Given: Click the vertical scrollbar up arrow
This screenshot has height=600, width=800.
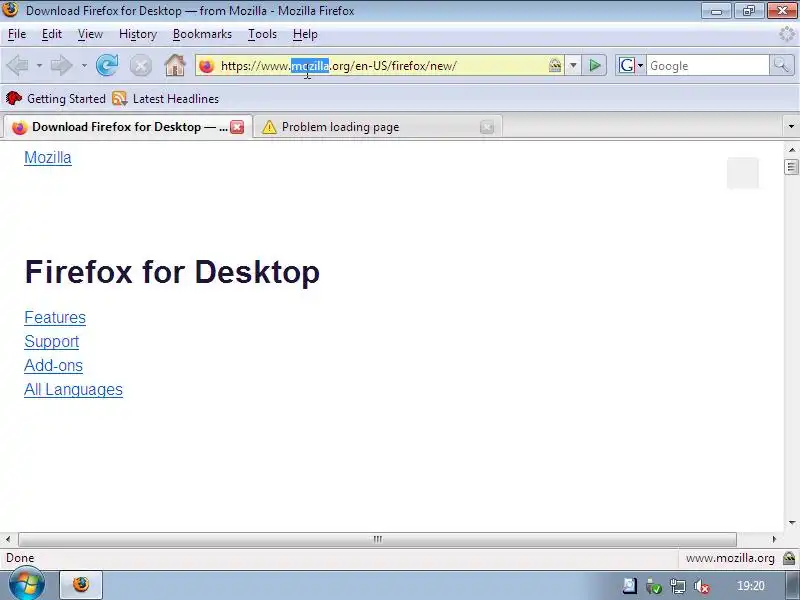Looking at the screenshot, I should (791, 149).
